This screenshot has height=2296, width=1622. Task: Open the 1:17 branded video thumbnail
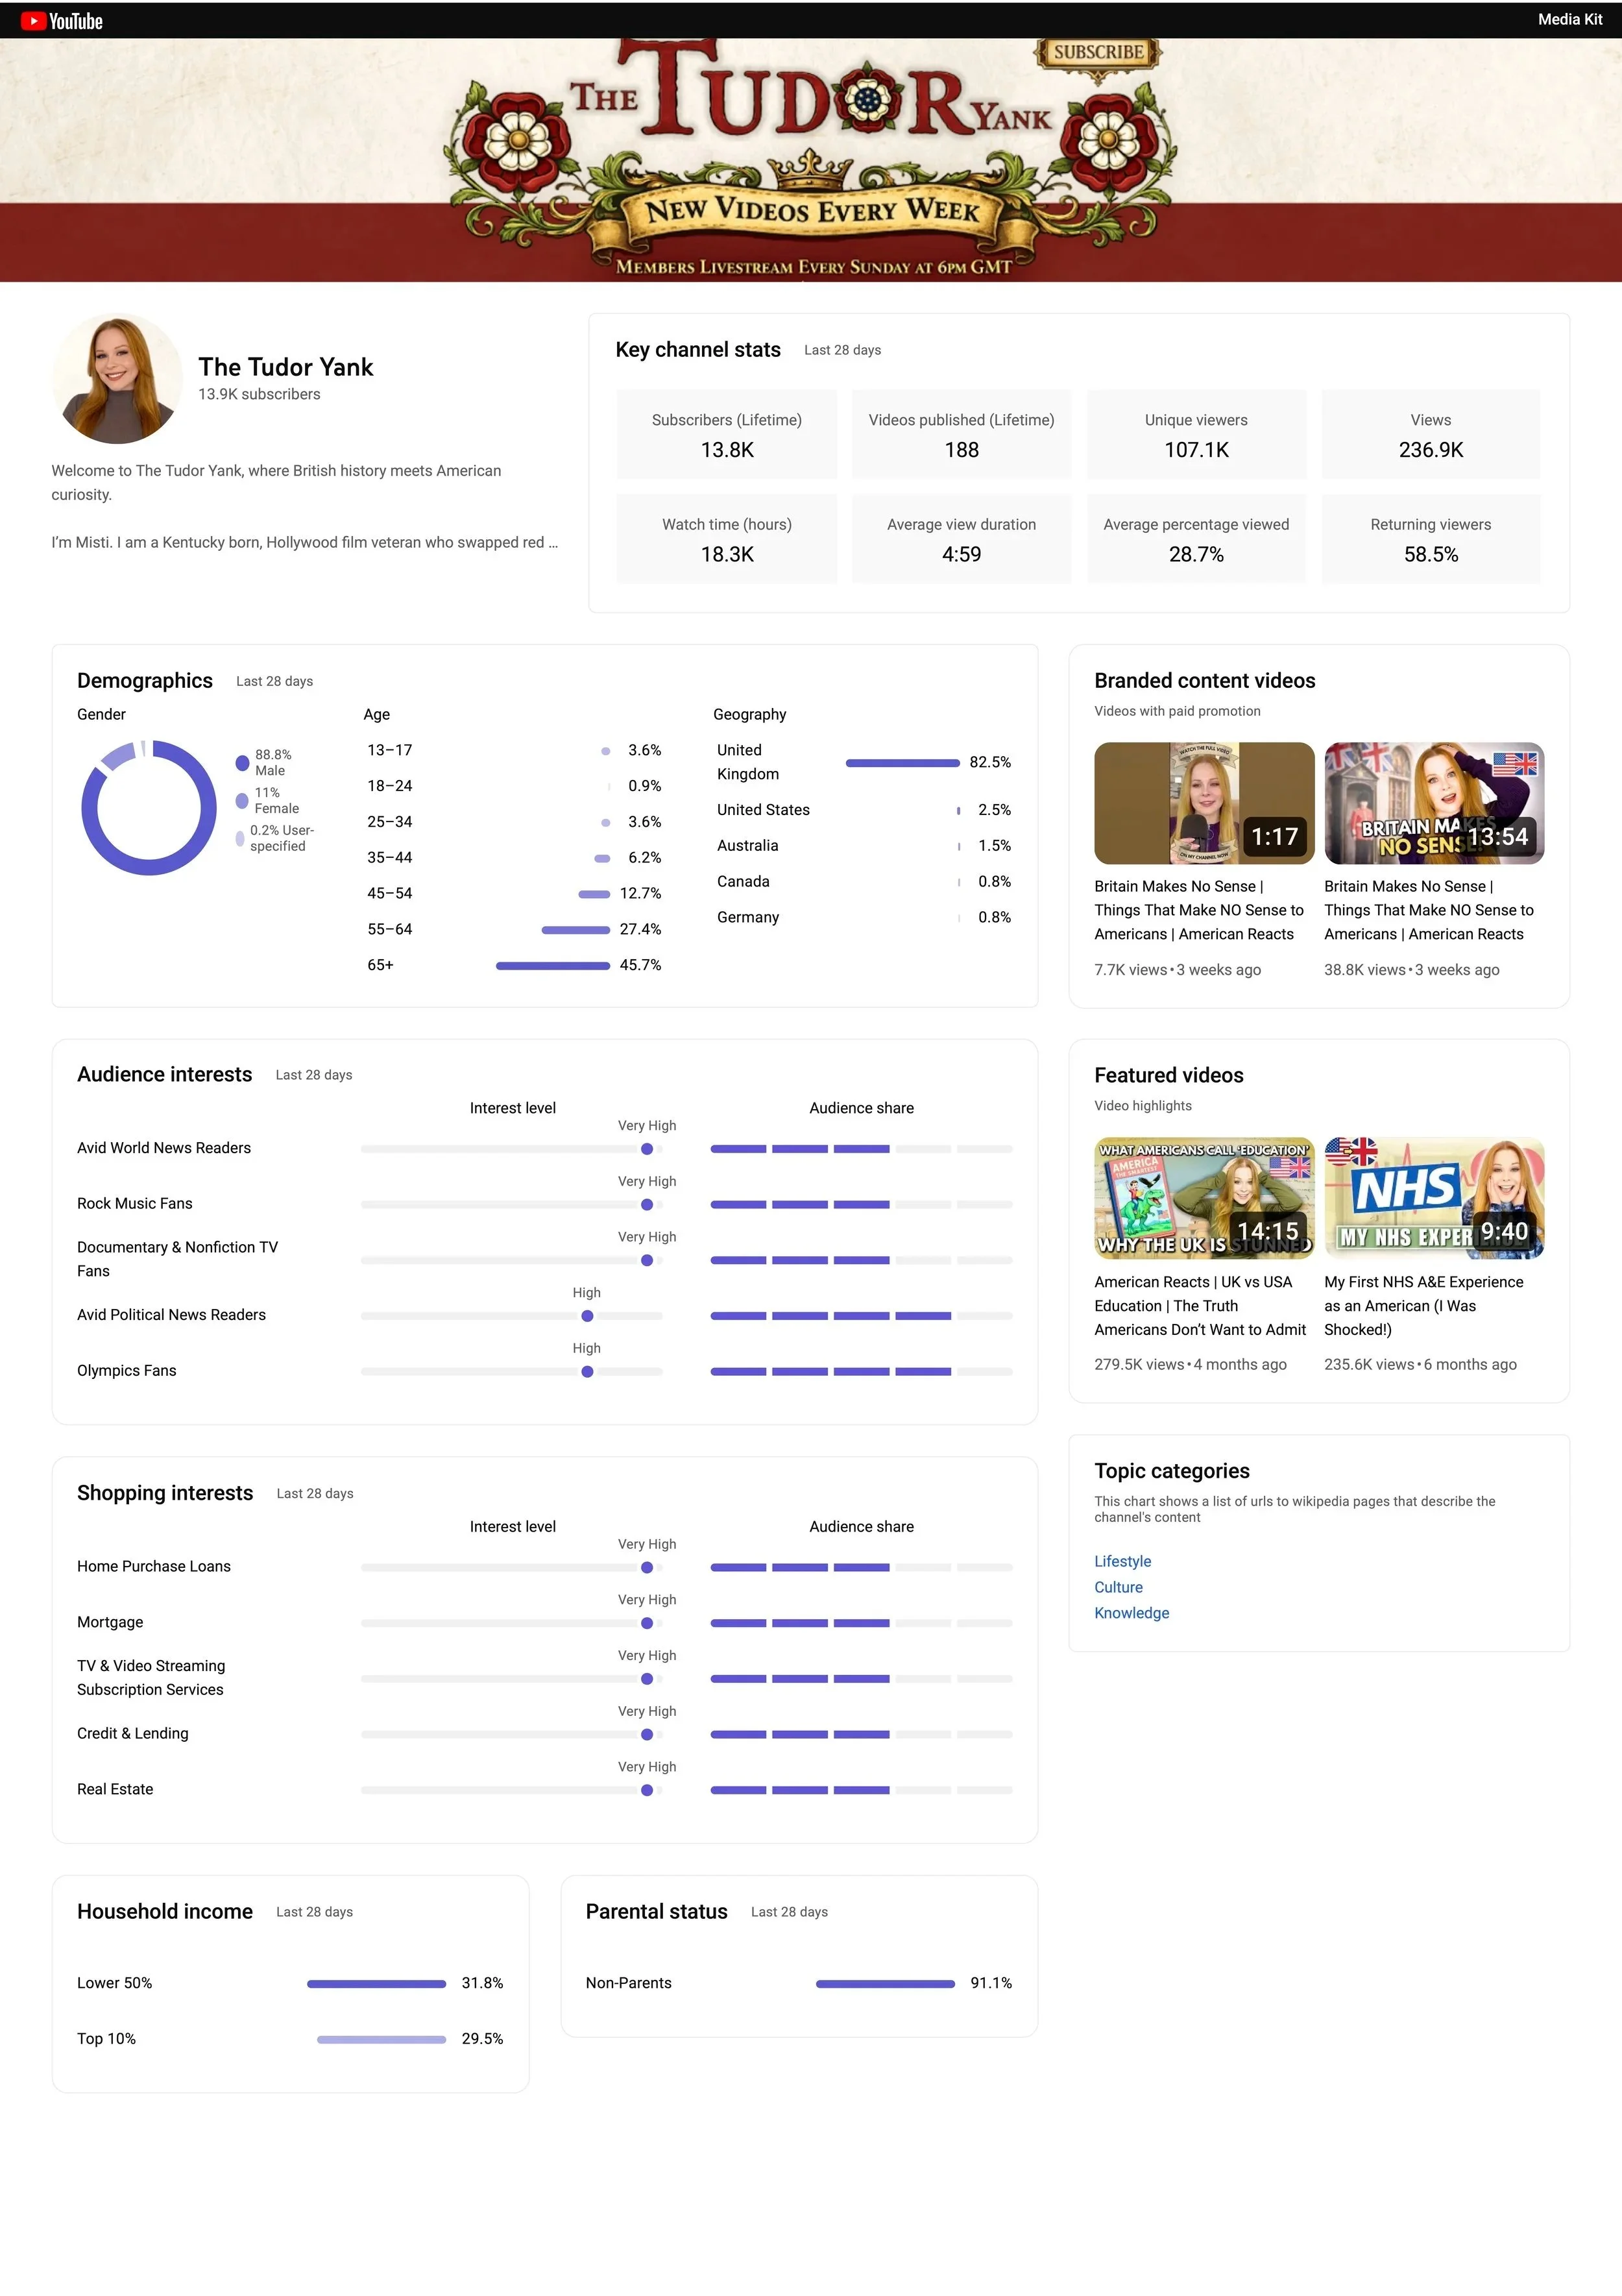point(1204,803)
